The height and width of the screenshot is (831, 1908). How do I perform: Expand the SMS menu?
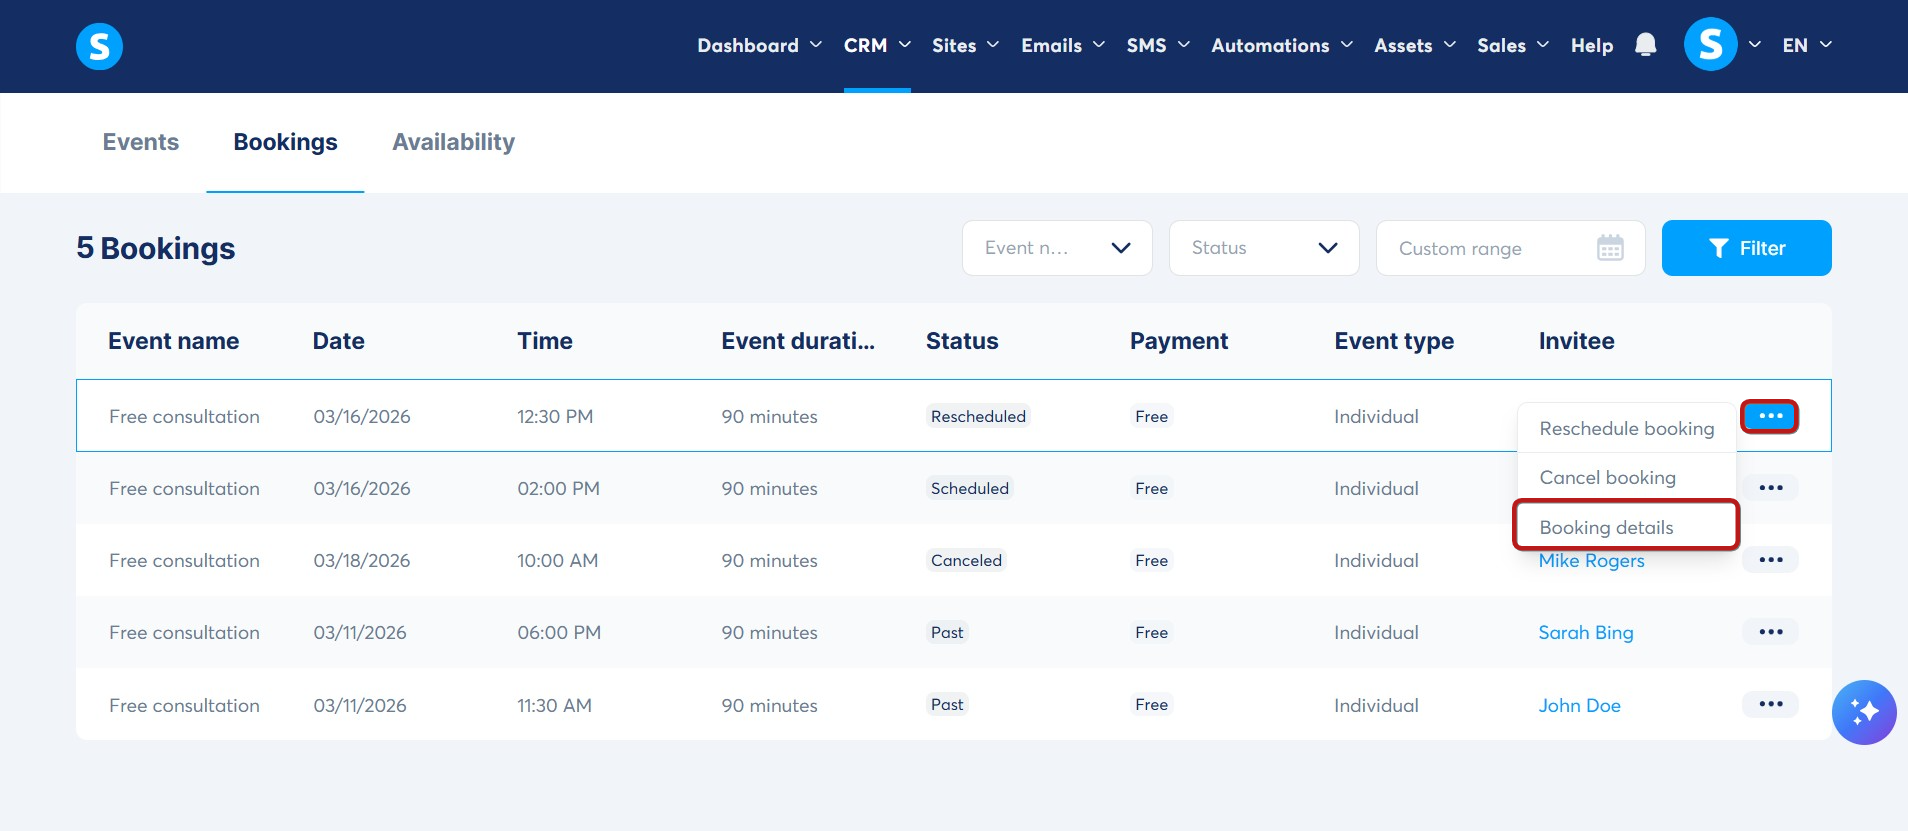(x=1158, y=45)
